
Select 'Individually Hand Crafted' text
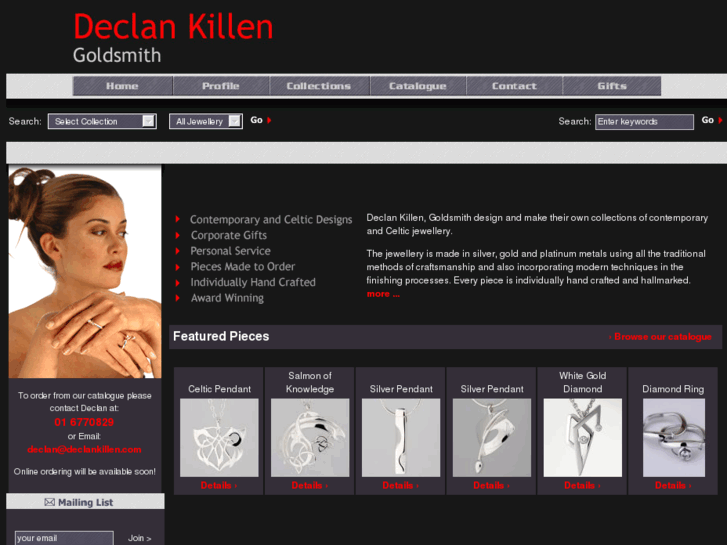253,282
